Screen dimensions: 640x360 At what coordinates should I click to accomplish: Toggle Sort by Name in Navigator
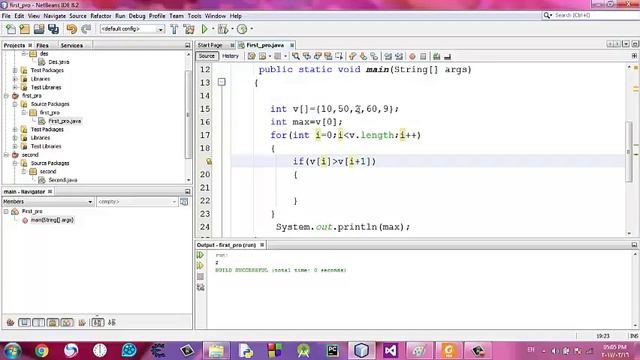tap(98, 322)
